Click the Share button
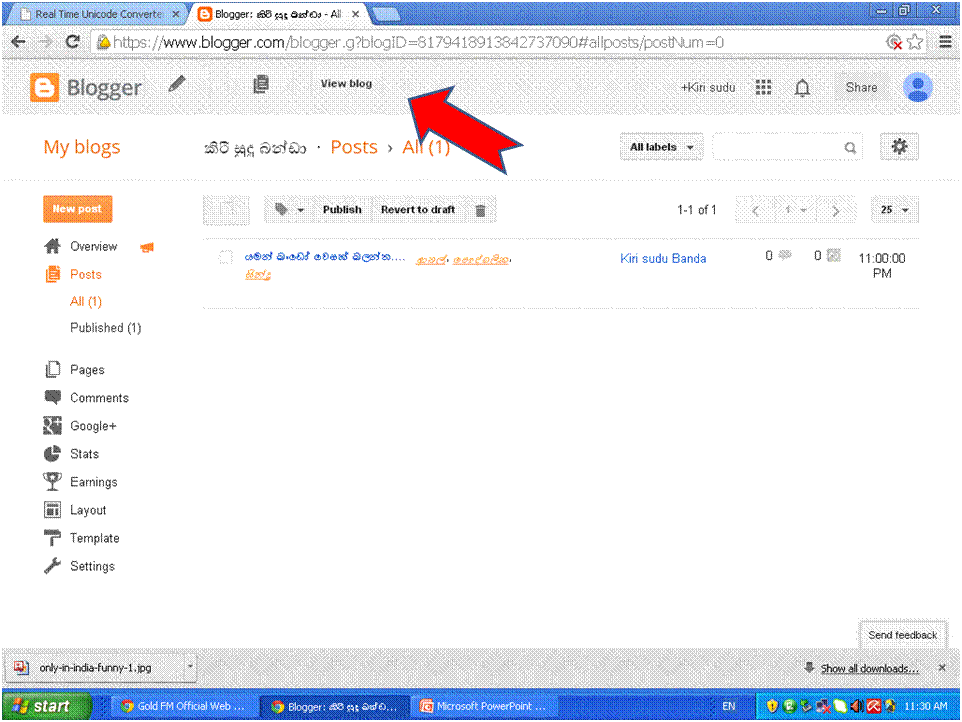This screenshot has width=962, height=722. tap(861, 88)
